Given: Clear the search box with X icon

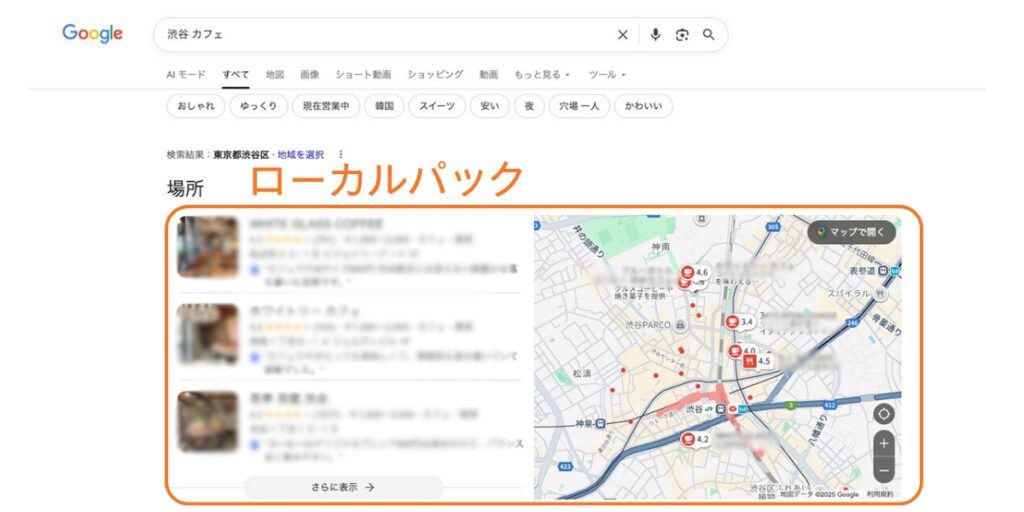Looking at the screenshot, I should point(622,35).
